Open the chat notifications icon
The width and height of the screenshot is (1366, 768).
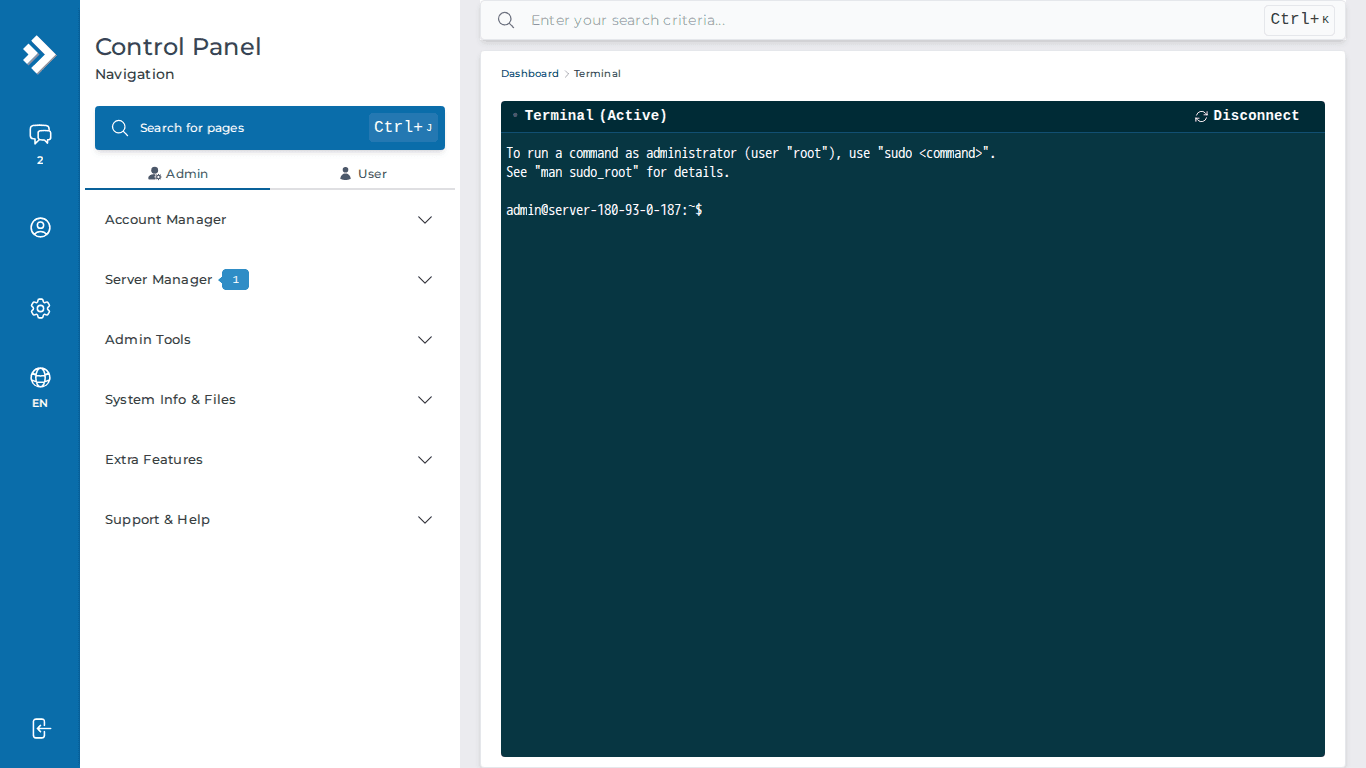point(40,134)
